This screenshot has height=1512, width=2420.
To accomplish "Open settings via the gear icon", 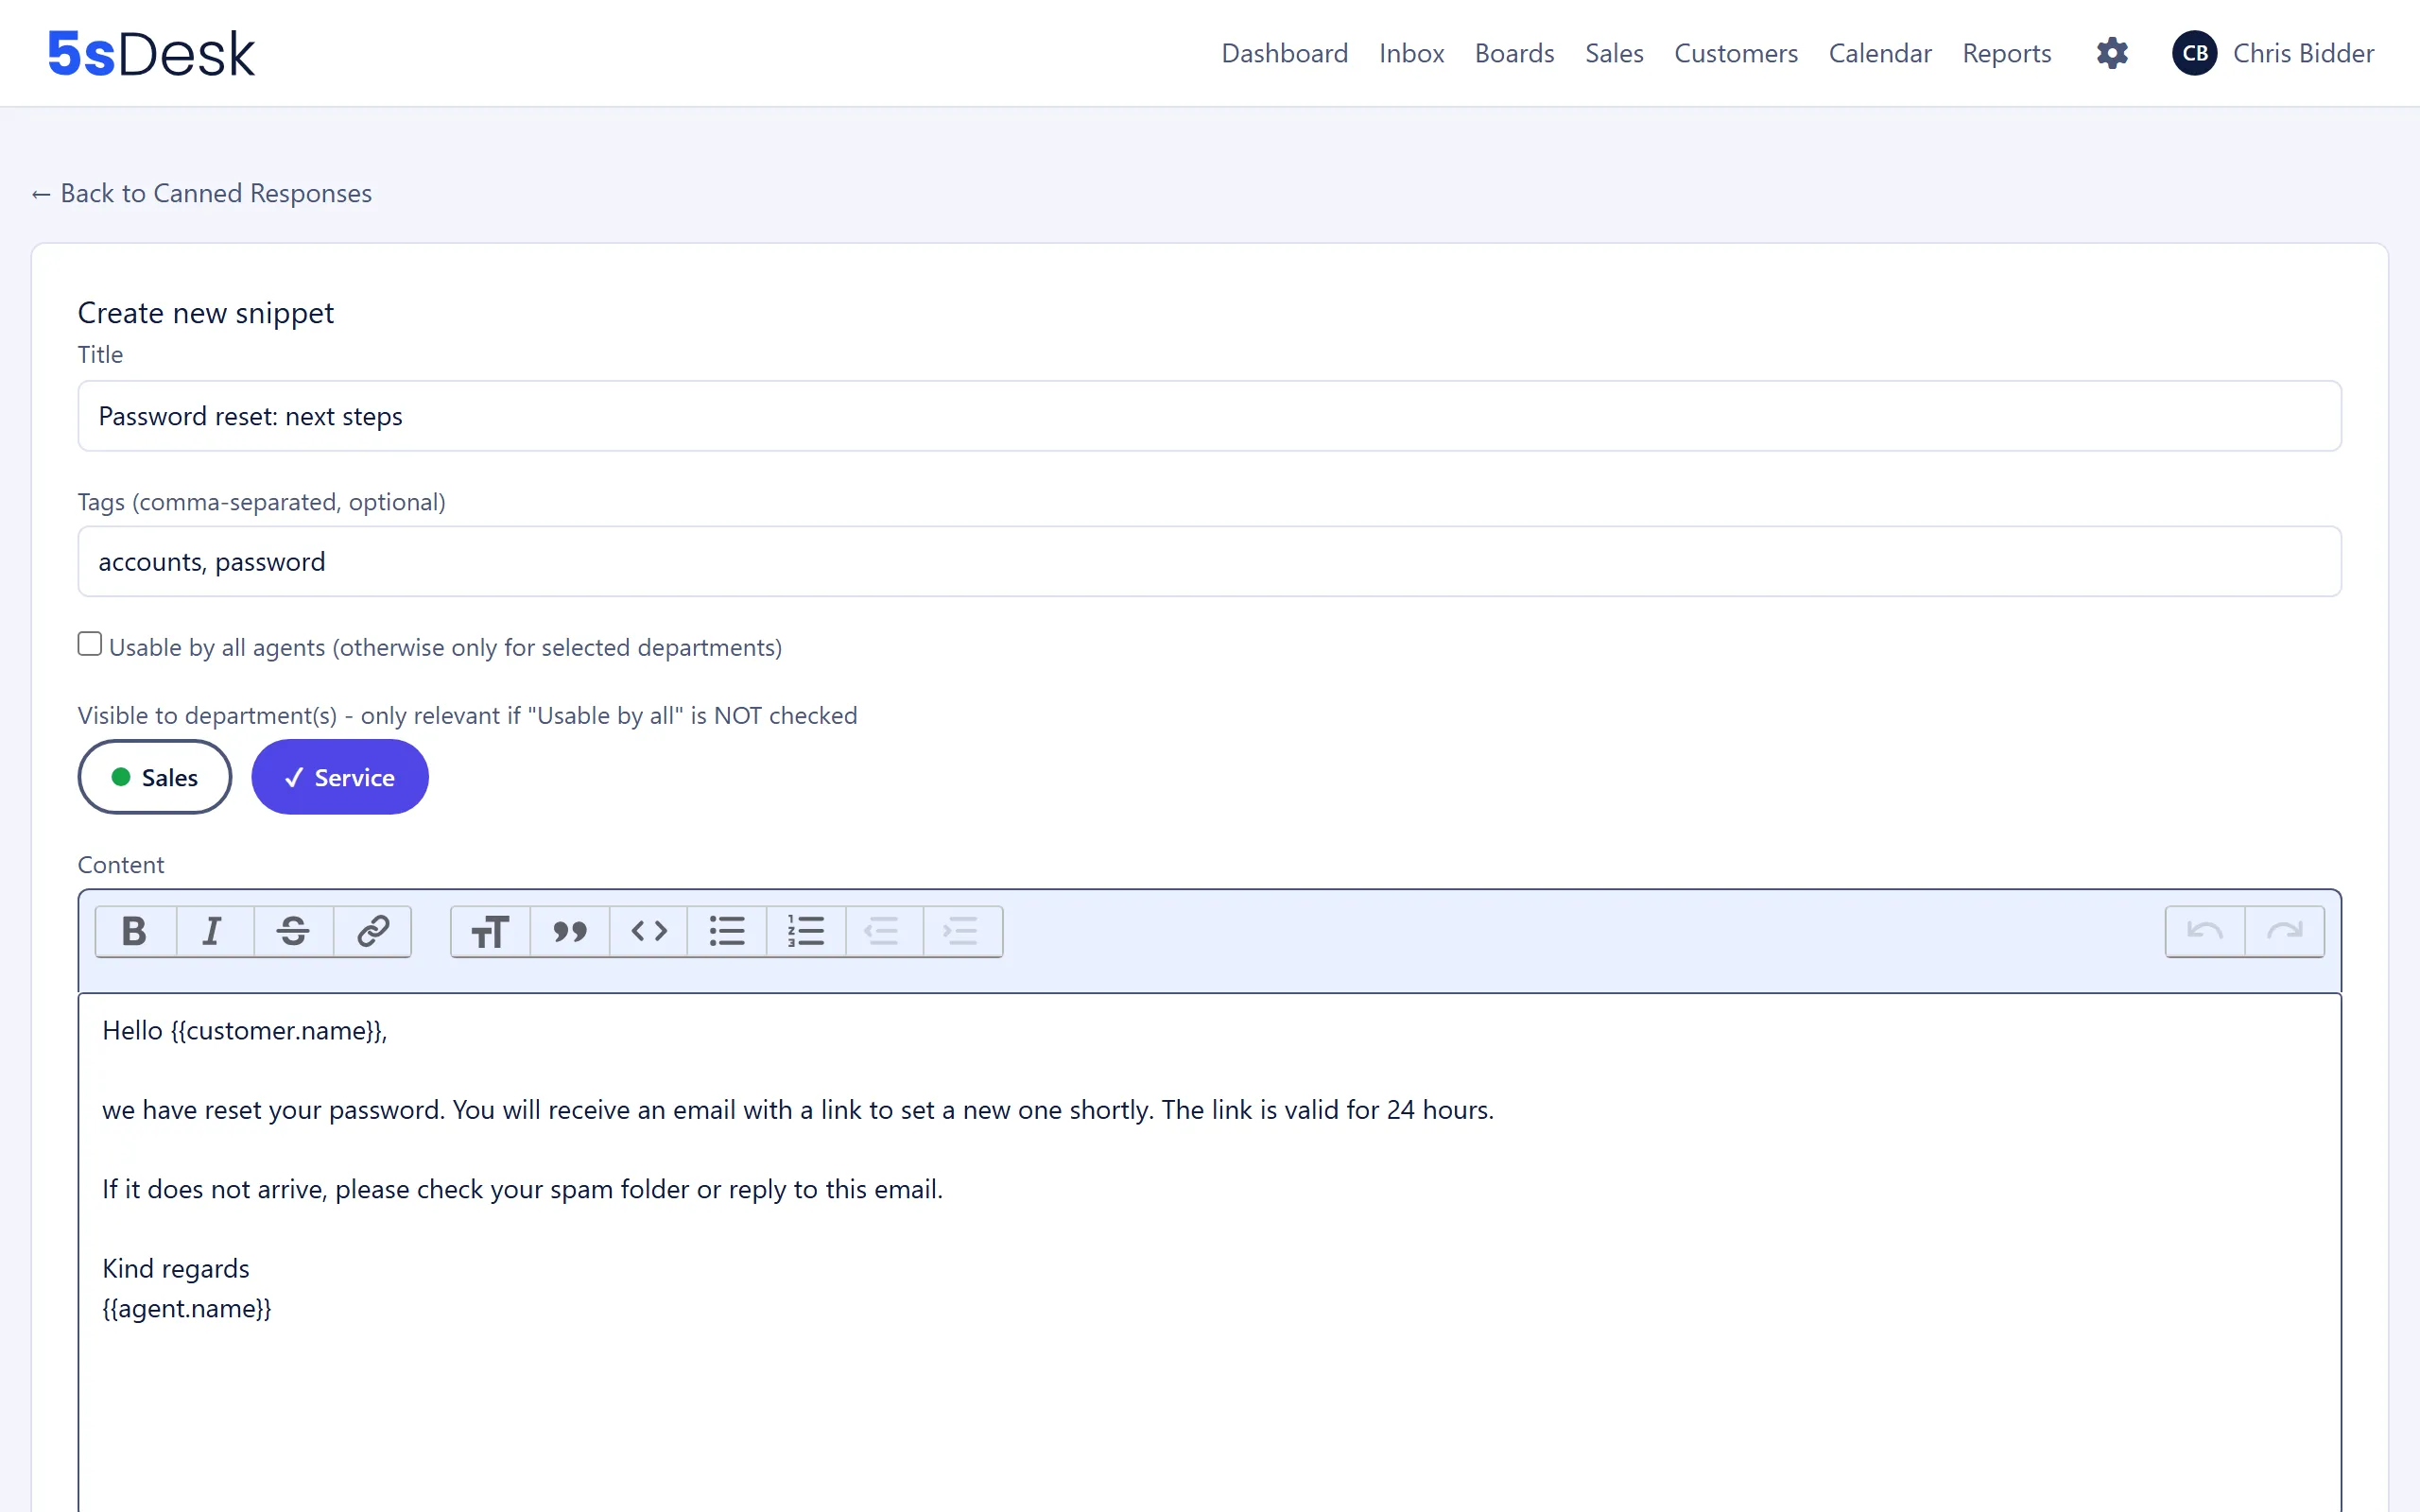I will [2112, 53].
